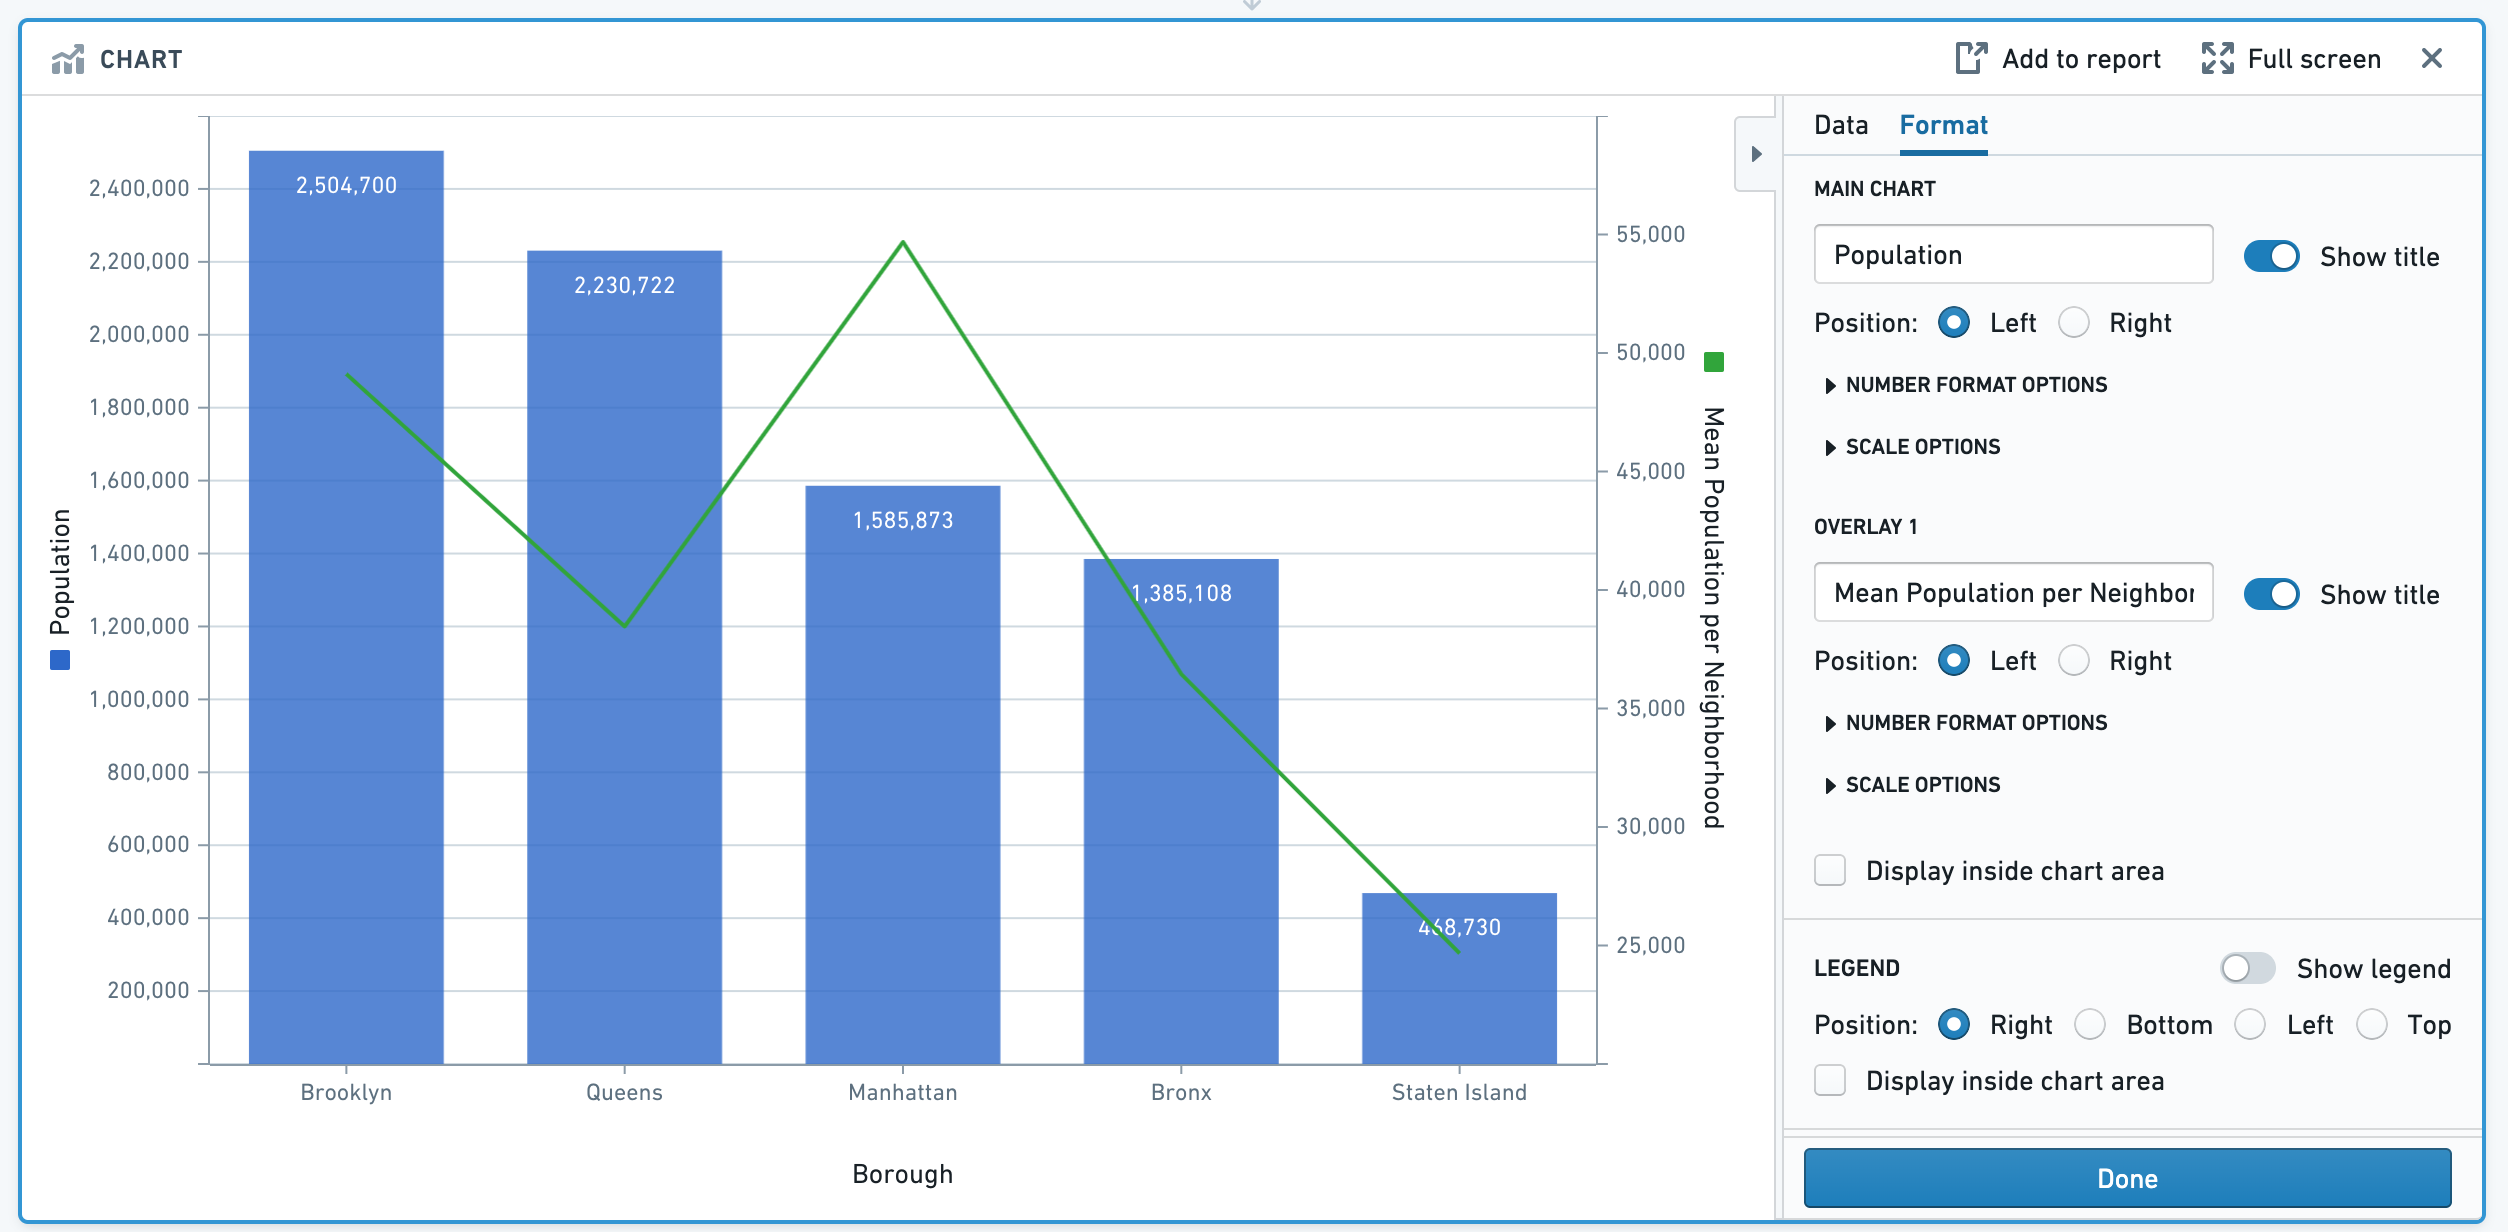Close the chart dialog with X
The height and width of the screenshot is (1232, 2508).
[2432, 58]
